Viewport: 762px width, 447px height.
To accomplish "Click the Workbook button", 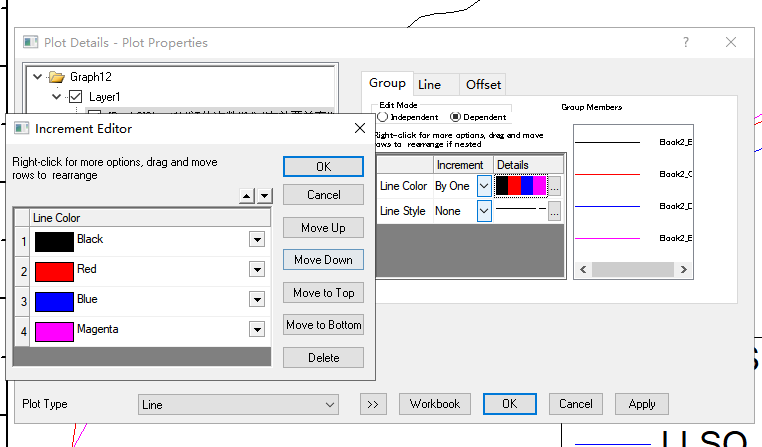I will [x=435, y=404].
